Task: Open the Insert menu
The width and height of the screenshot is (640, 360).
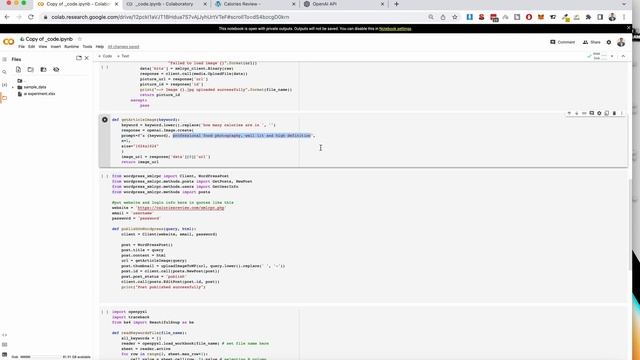Action: pos(56,47)
